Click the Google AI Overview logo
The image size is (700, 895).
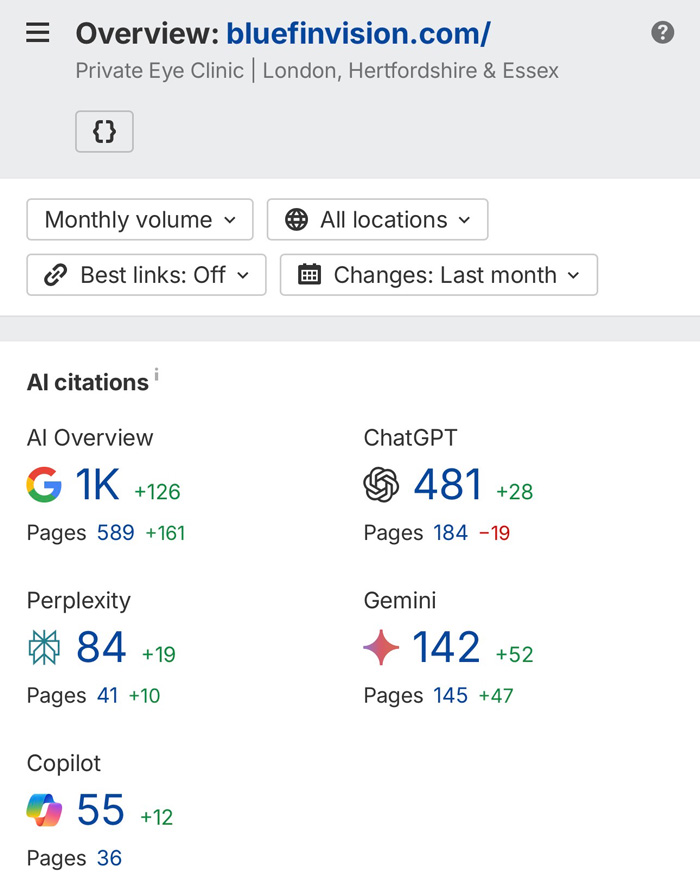pos(44,486)
